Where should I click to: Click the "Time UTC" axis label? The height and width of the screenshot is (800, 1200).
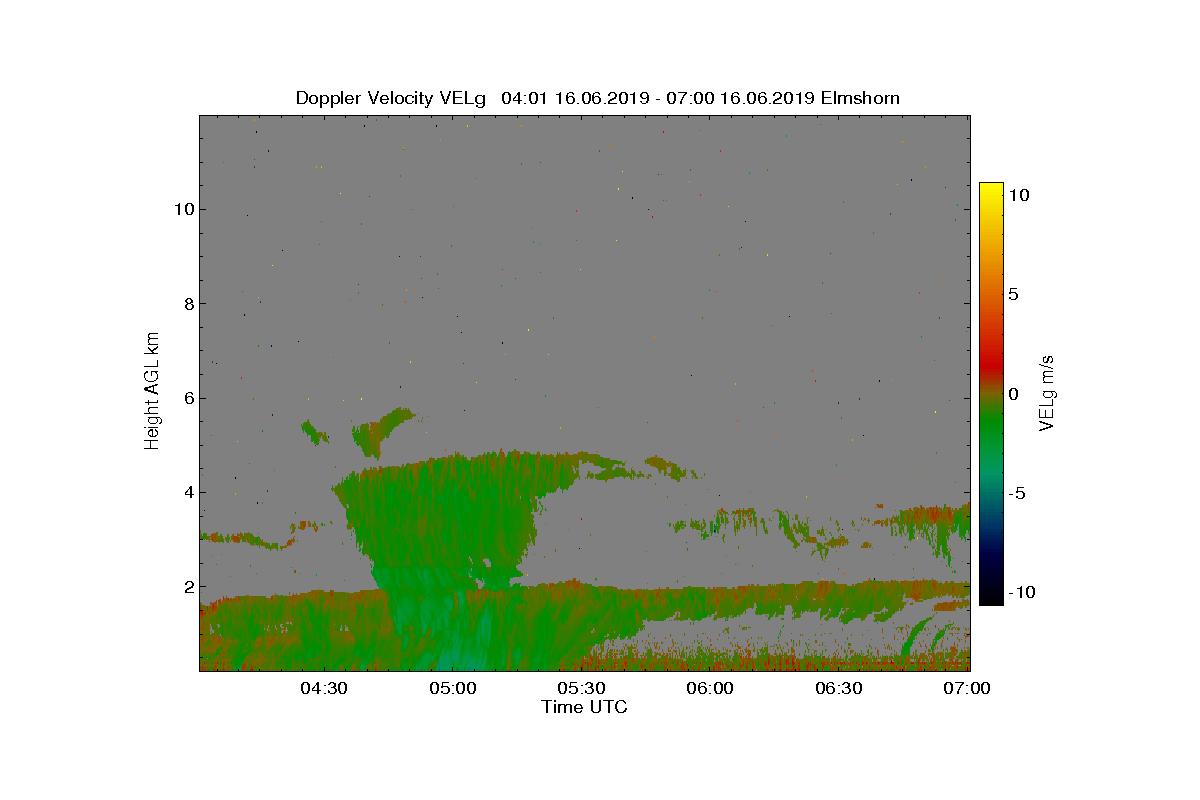pos(585,707)
